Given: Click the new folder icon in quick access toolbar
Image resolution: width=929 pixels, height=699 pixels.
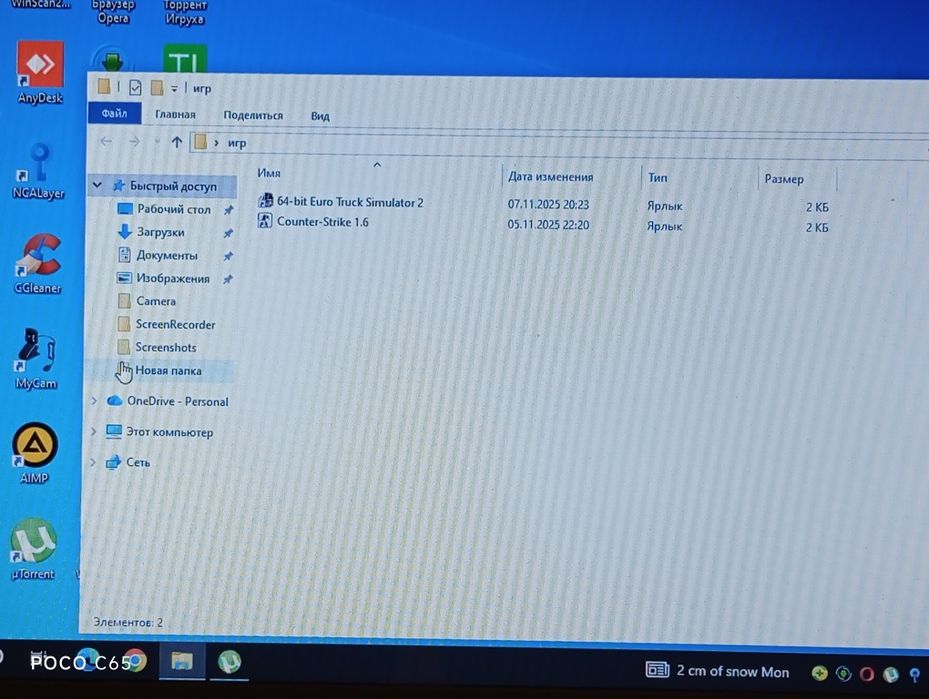Looking at the screenshot, I should 156,88.
